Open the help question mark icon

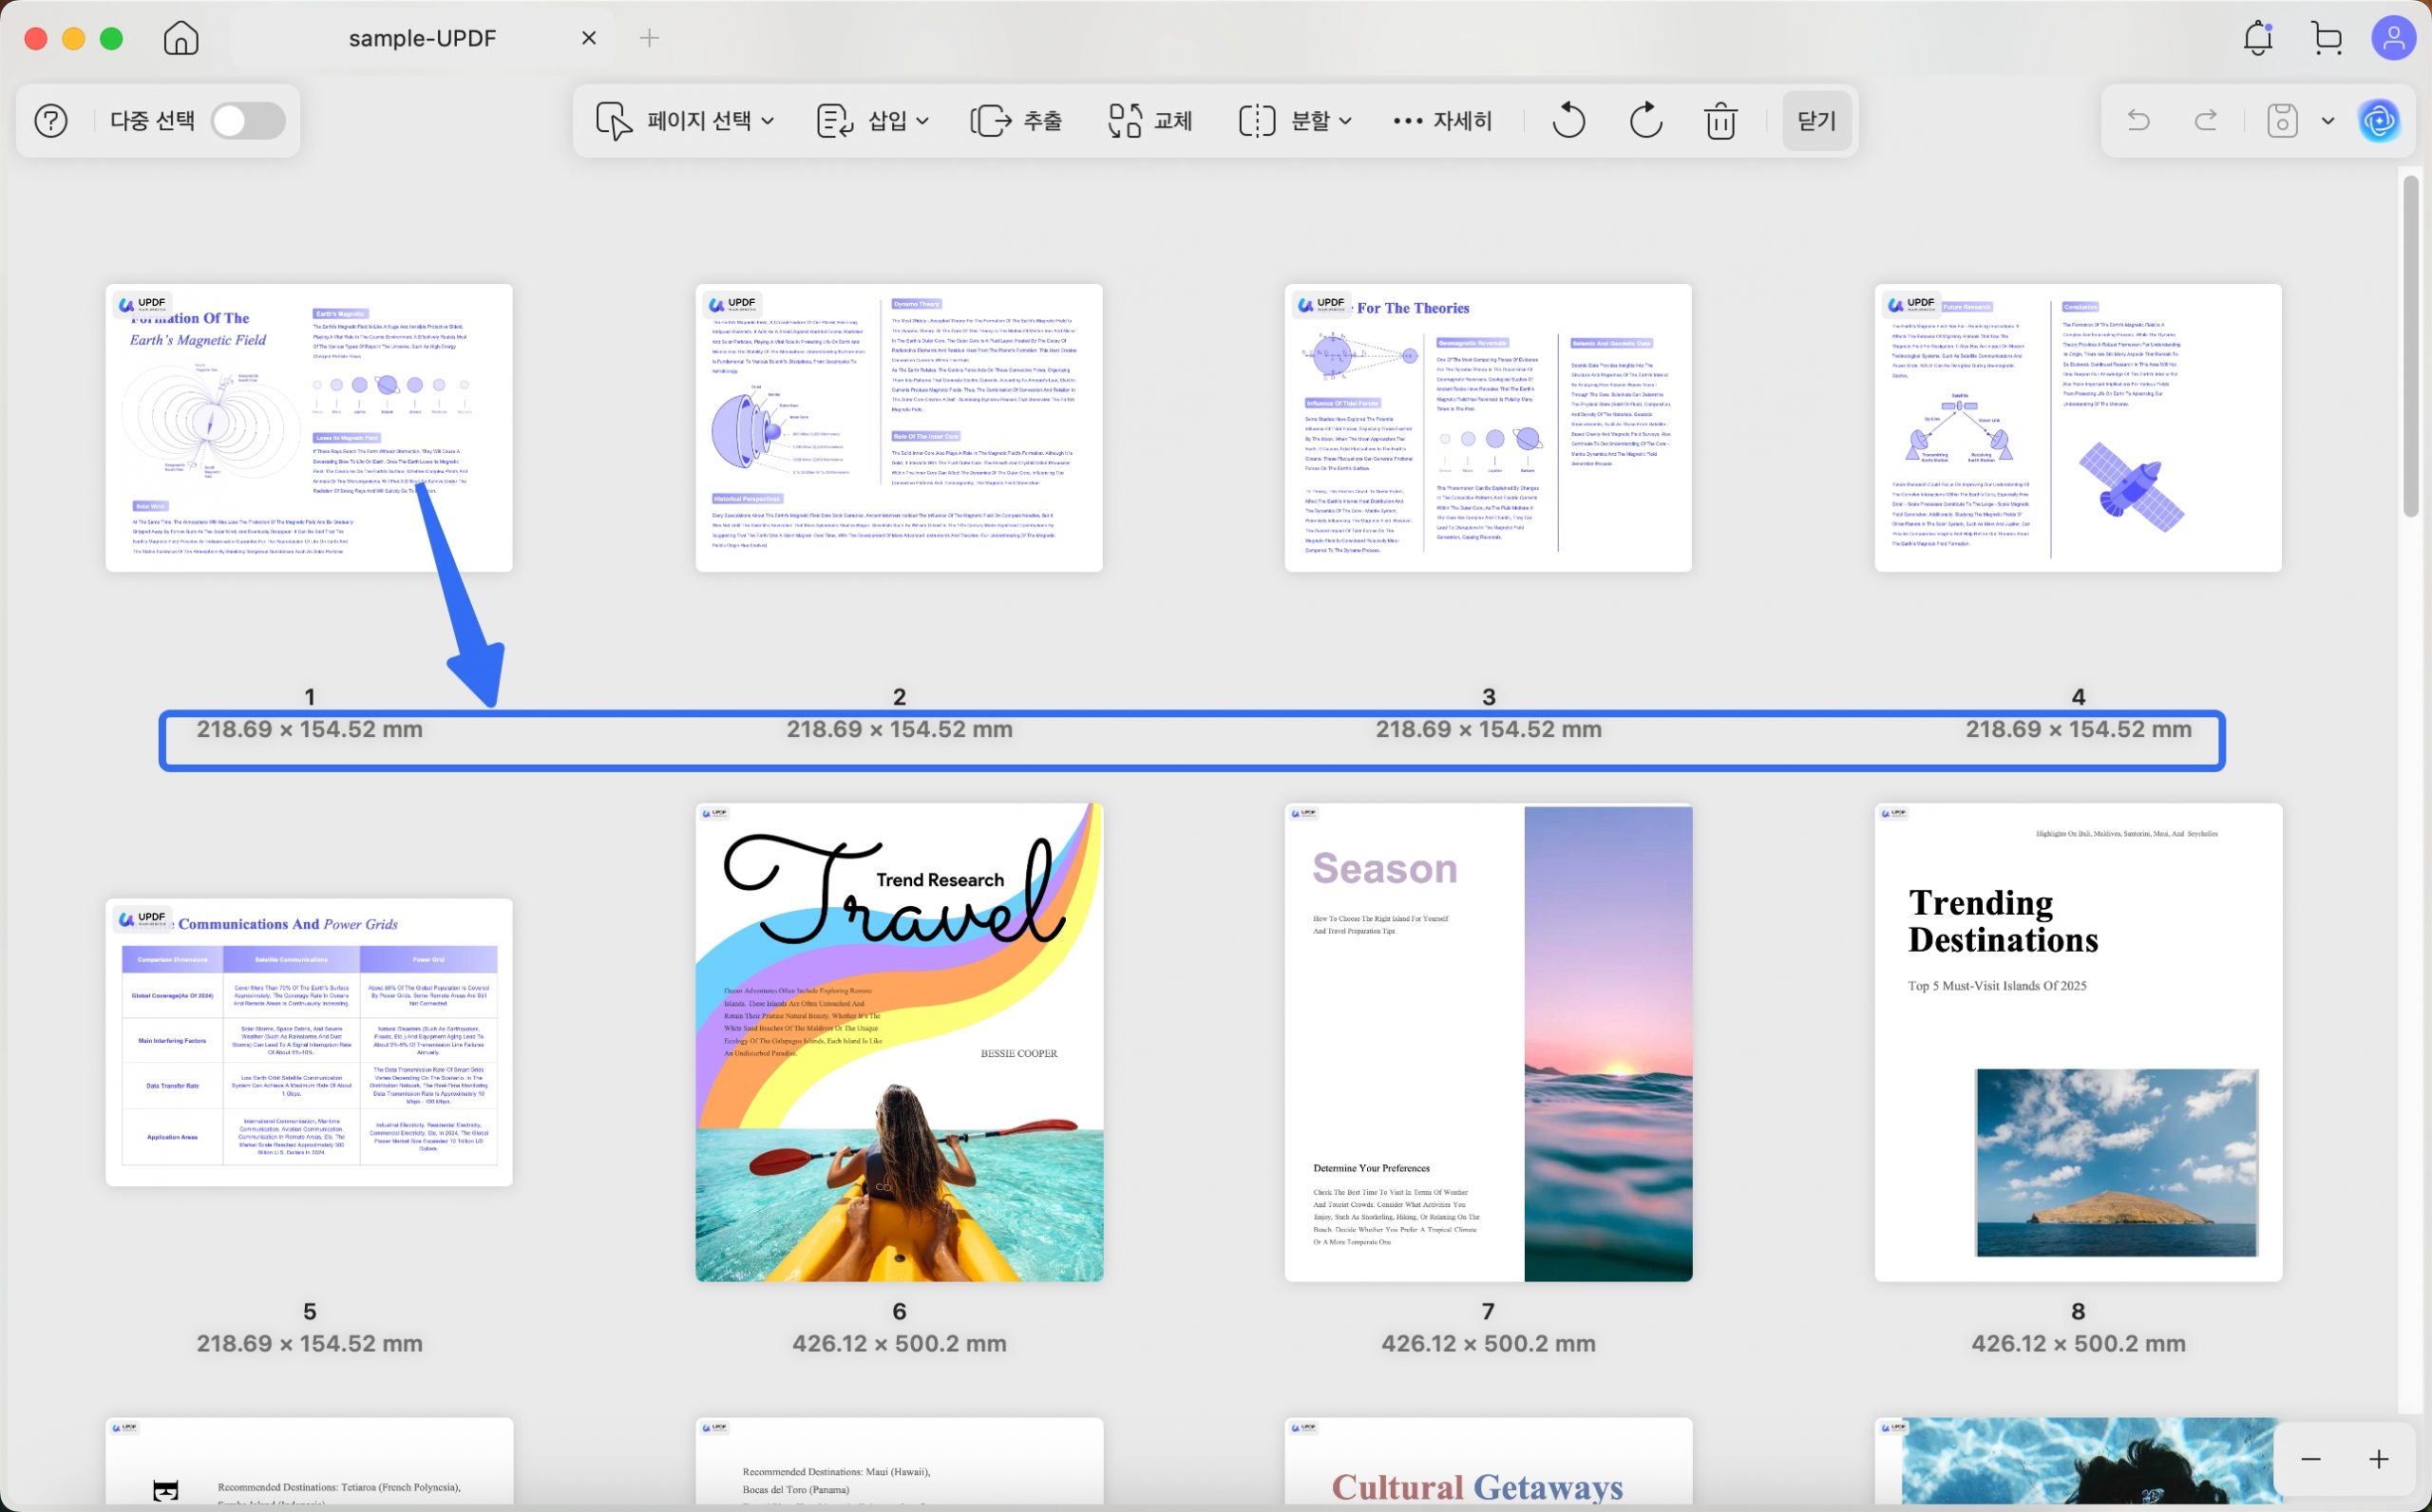click(x=51, y=121)
